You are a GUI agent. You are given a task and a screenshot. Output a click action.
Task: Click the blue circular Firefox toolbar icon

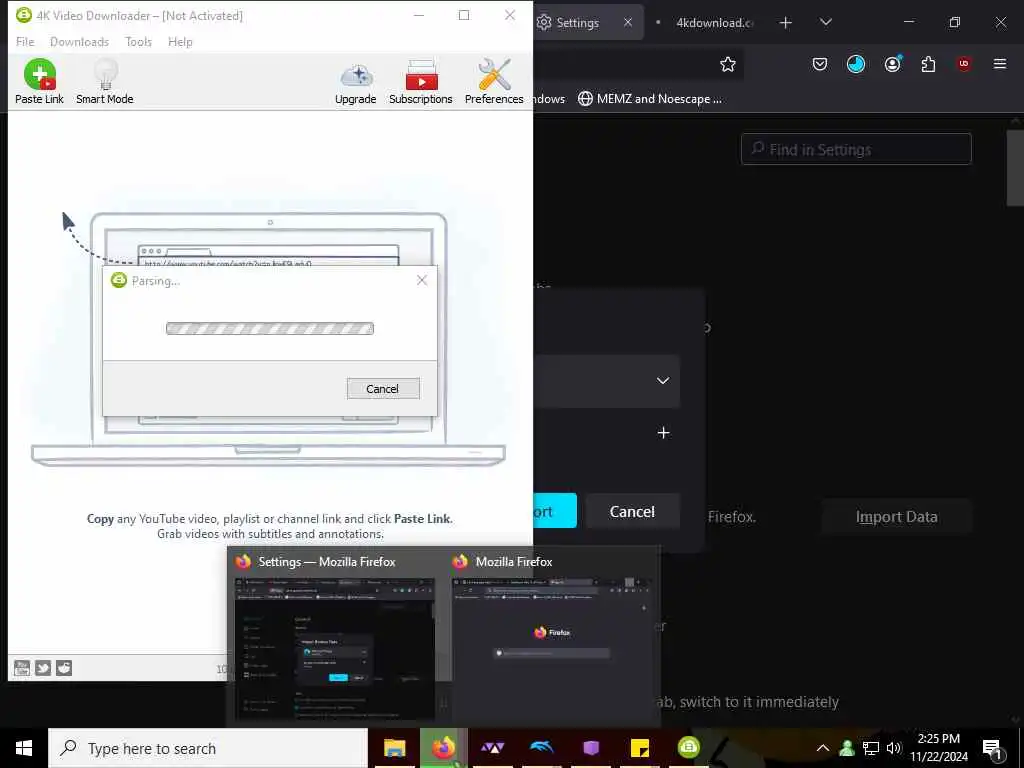coord(856,64)
